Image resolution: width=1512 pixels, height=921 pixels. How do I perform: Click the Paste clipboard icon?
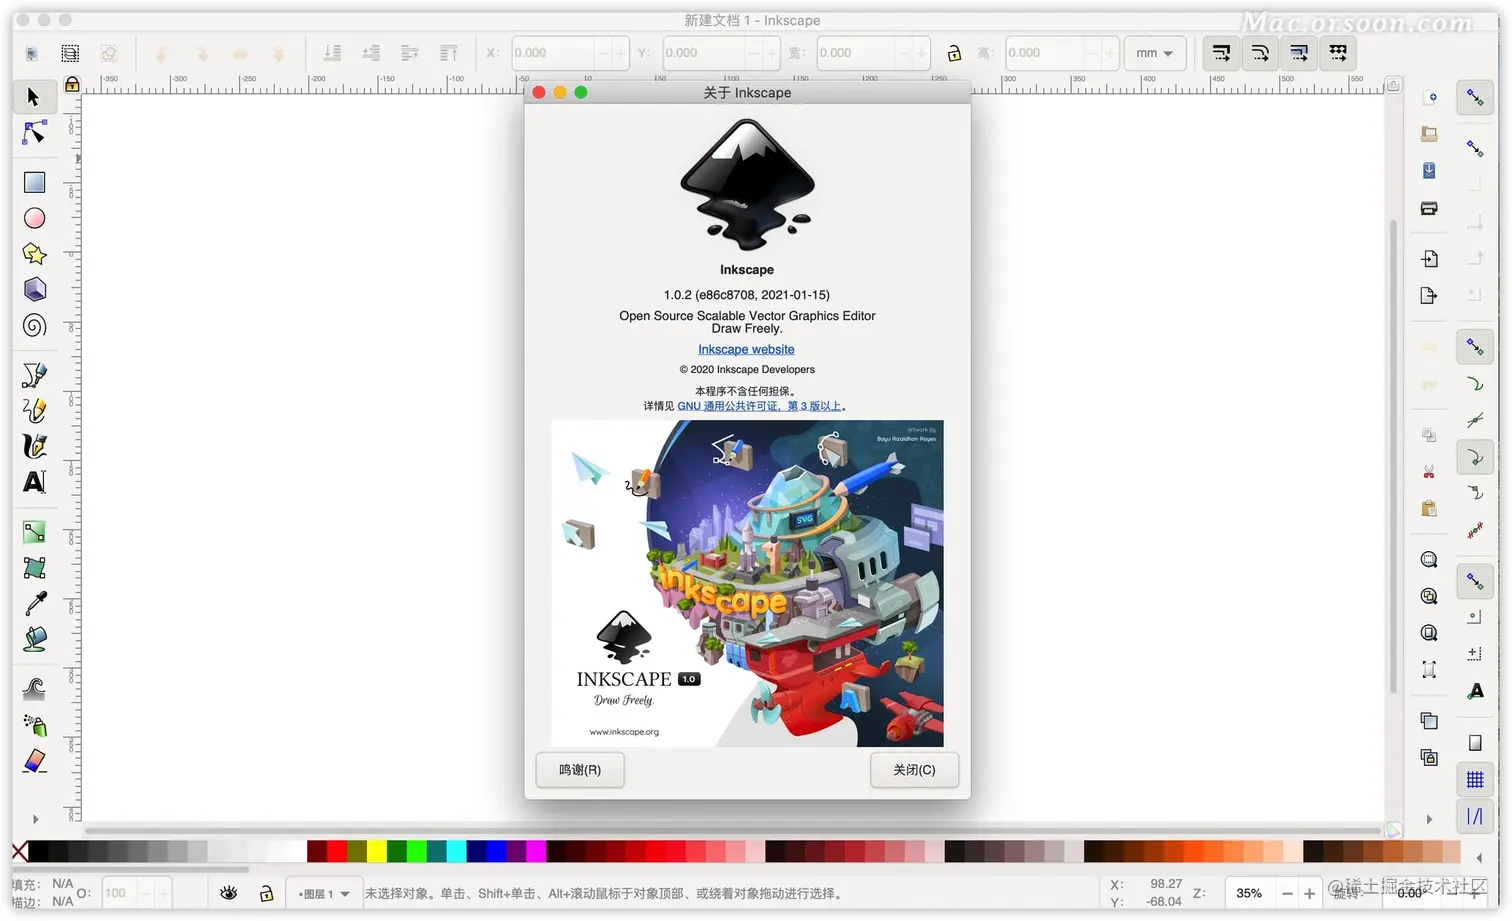1429,508
